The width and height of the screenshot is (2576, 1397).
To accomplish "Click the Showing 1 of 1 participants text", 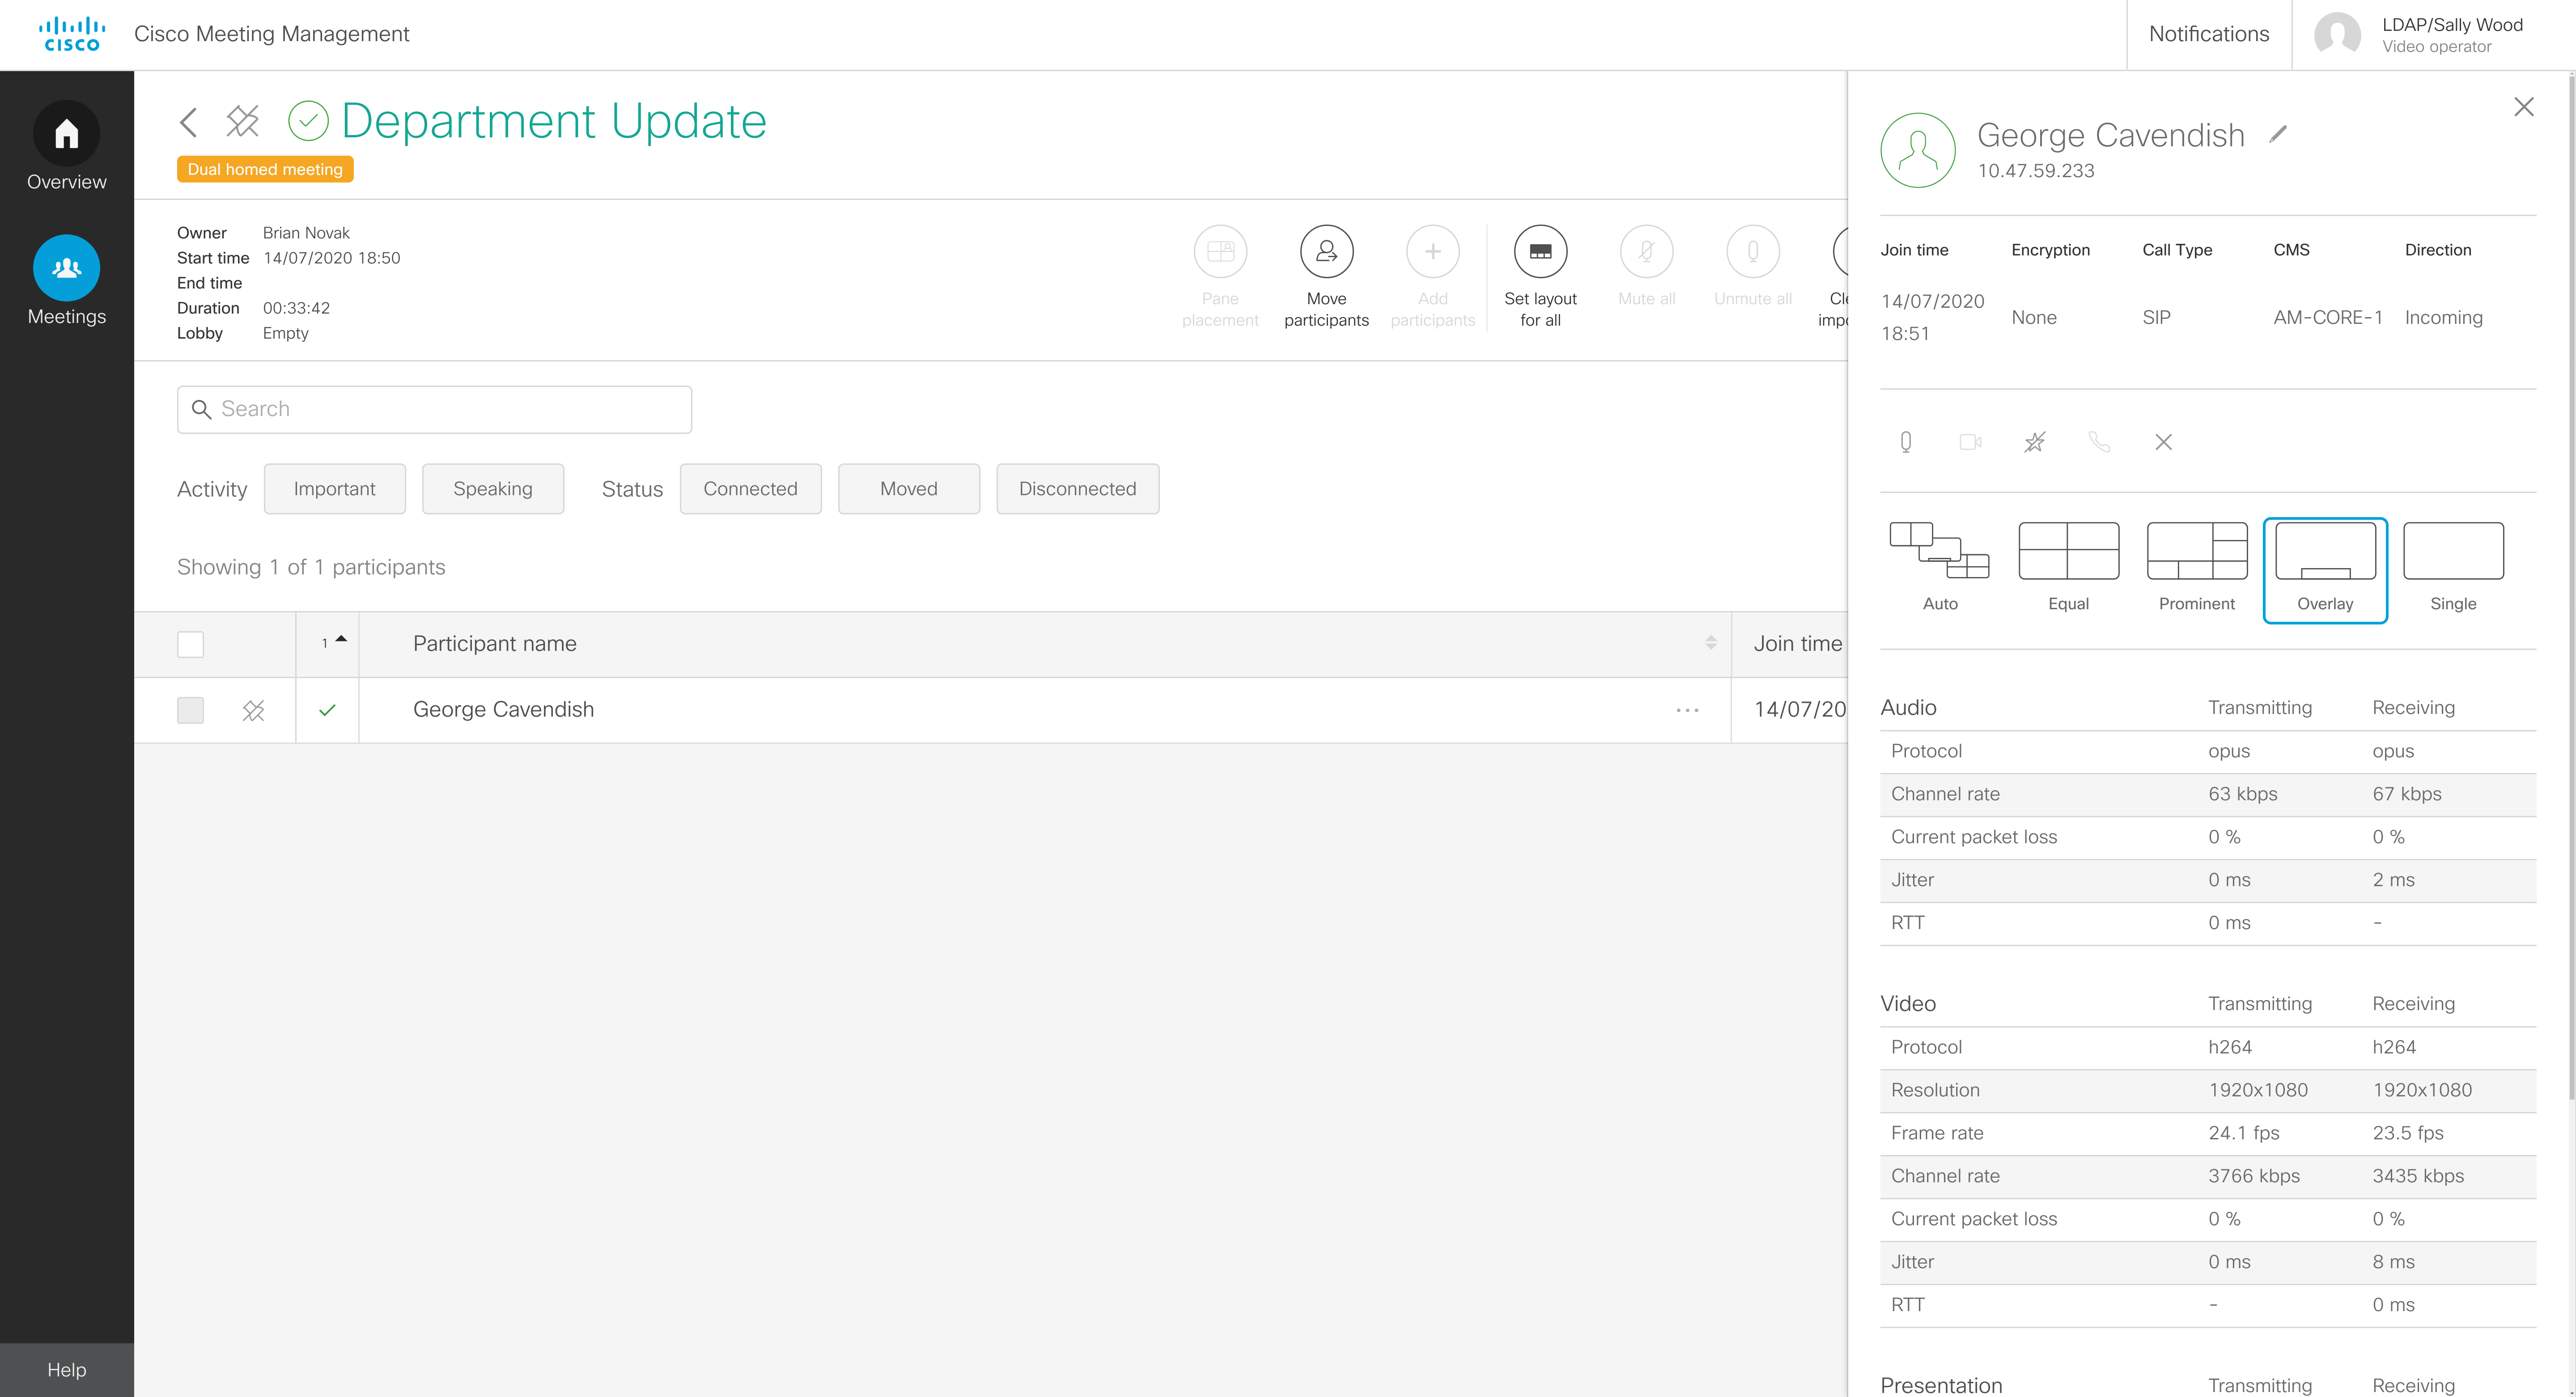I will [311, 567].
